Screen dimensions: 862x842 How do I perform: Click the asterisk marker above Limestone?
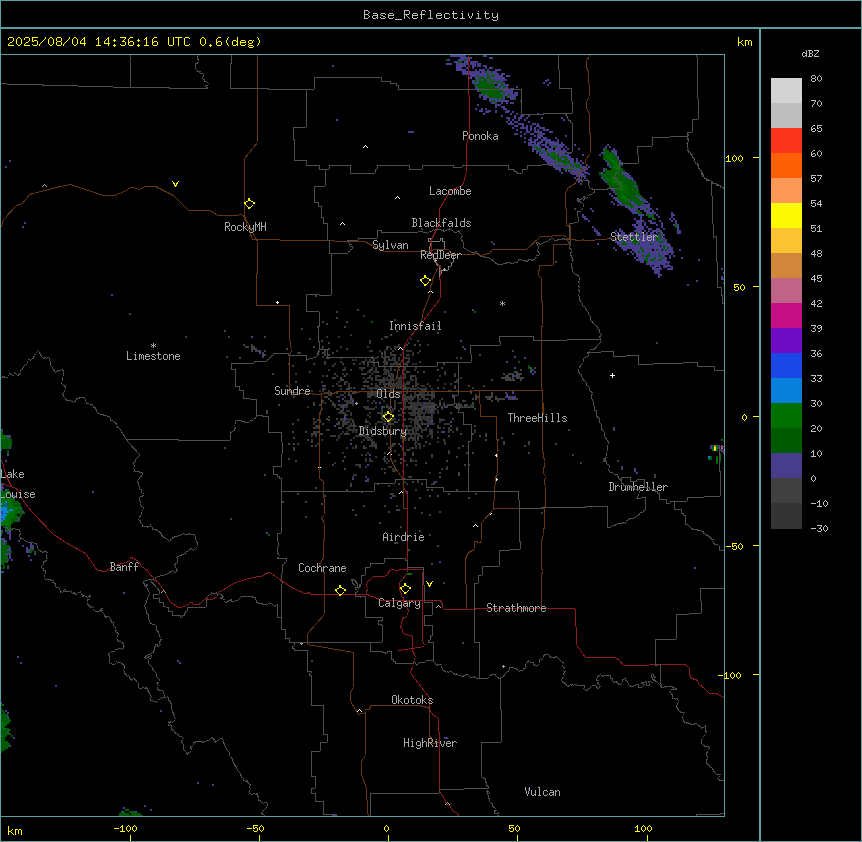(x=153, y=345)
